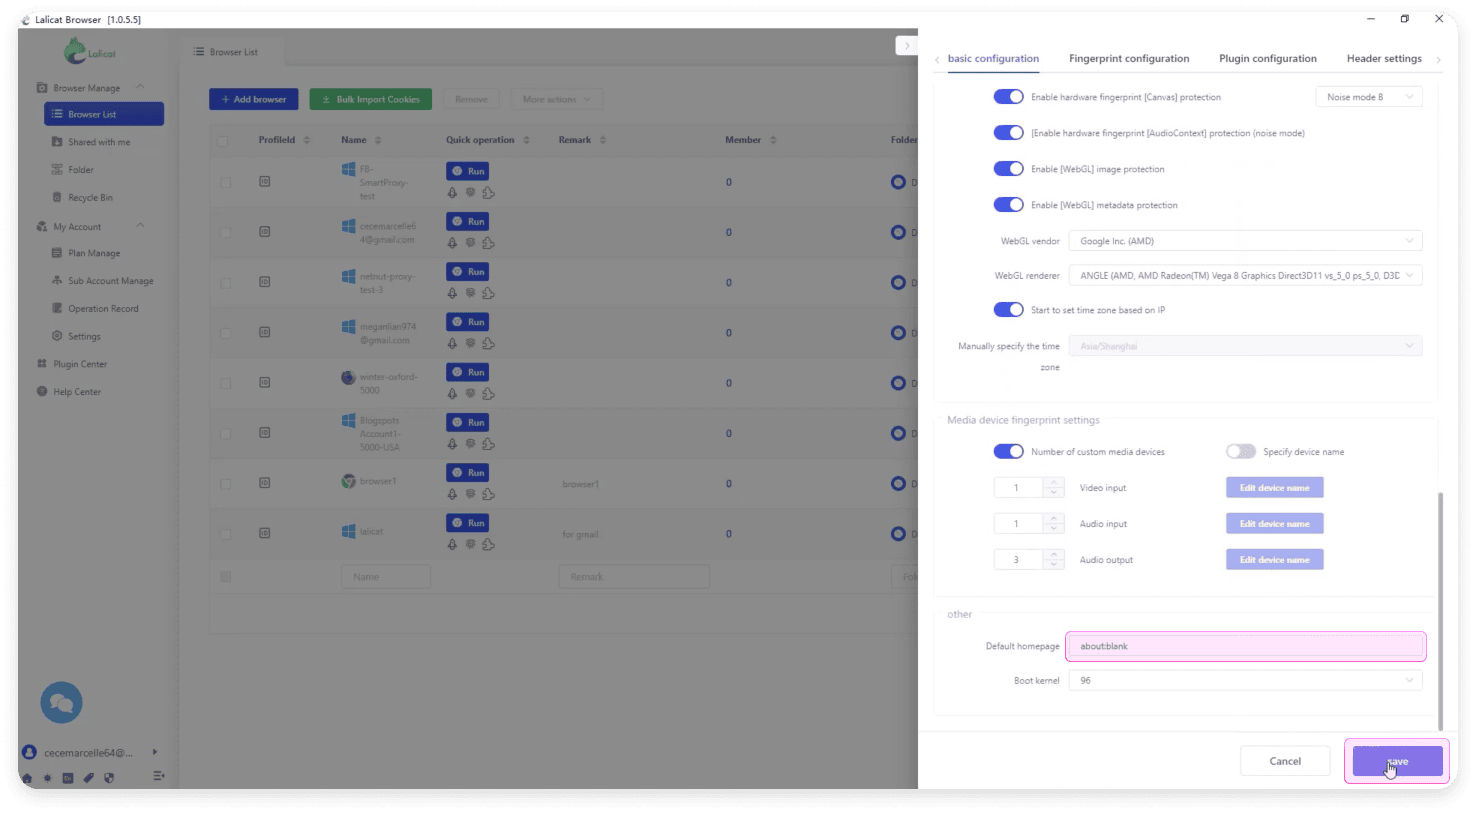Open the WebGL renderer dropdown

(x=1245, y=275)
